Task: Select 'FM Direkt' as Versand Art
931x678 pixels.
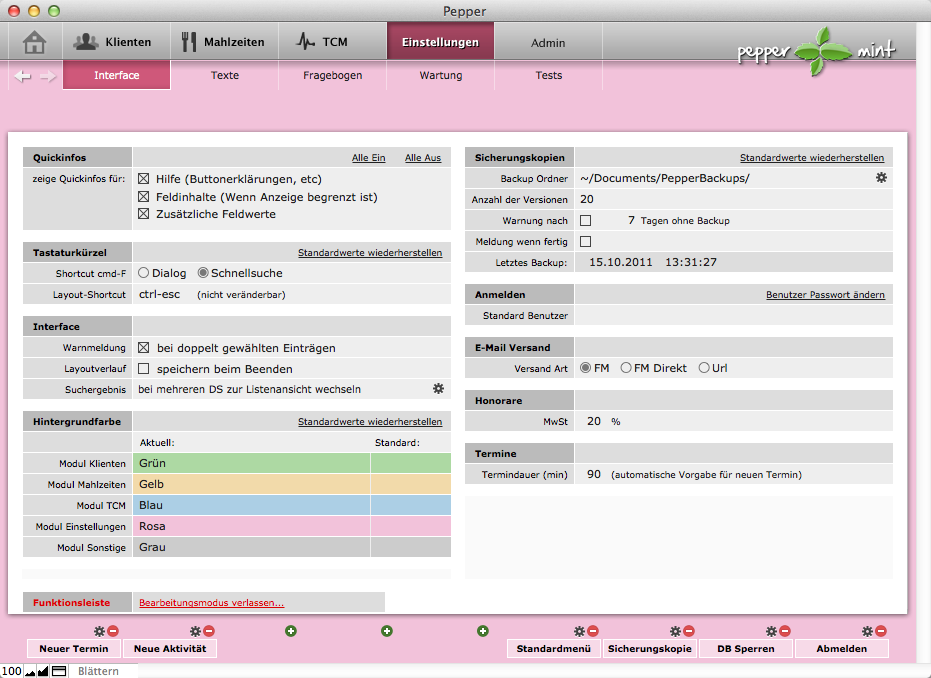Action: point(626,368)
